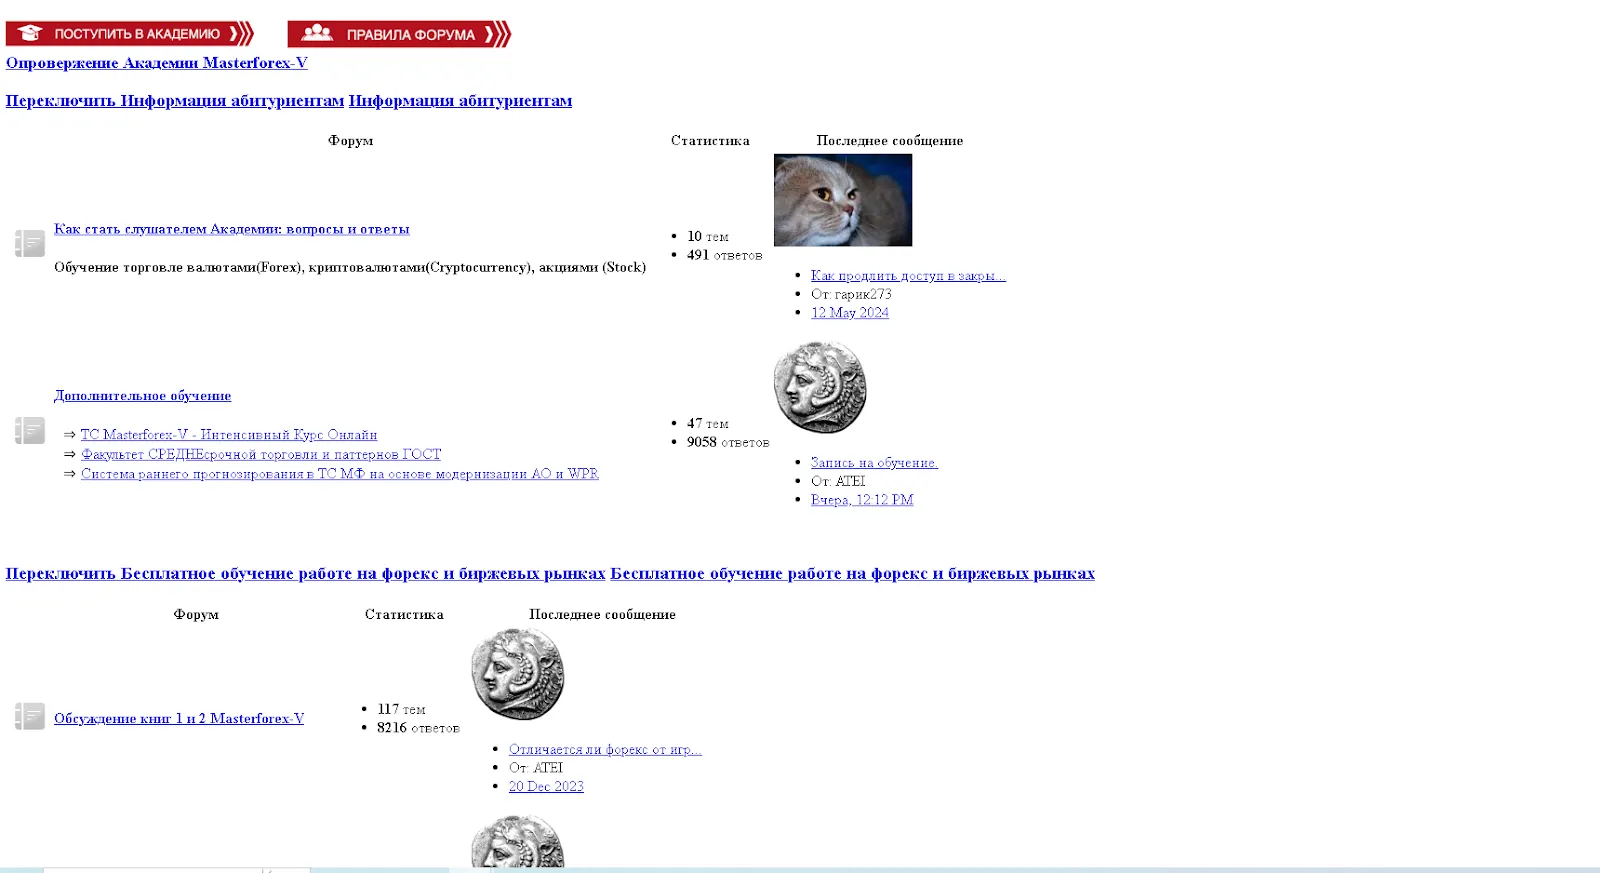Viewport: 1600px width, 873px height.
Task: Open 'Вчера, 12:12 PM' post time link
Action: point(862,500)
